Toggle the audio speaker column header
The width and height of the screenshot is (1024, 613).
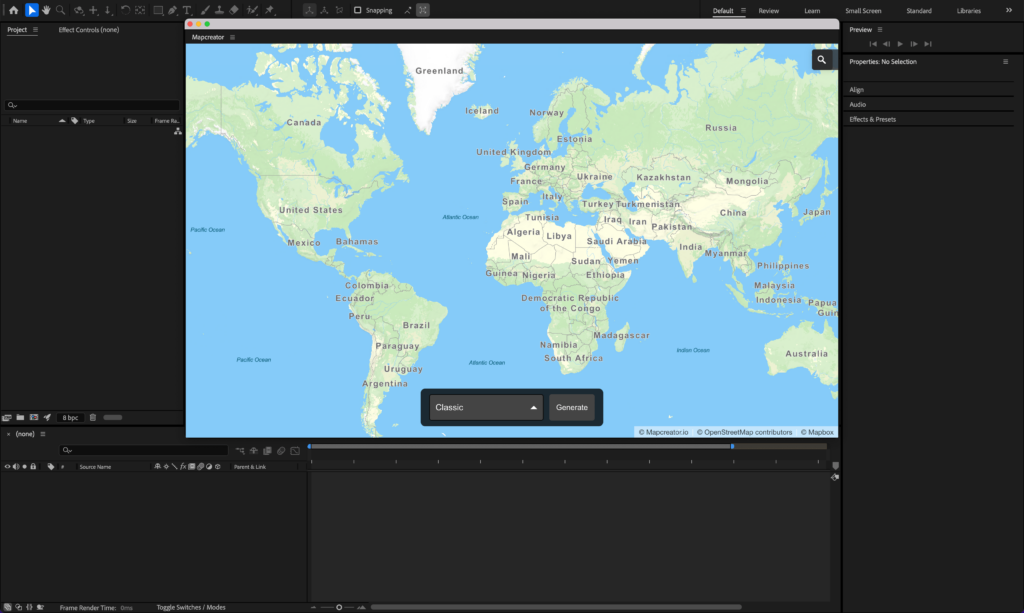(16, 467)
